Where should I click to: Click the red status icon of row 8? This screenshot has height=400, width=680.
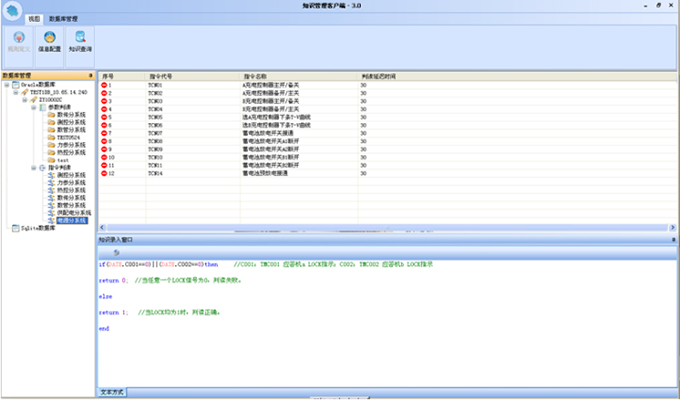(x=104, y=141)
